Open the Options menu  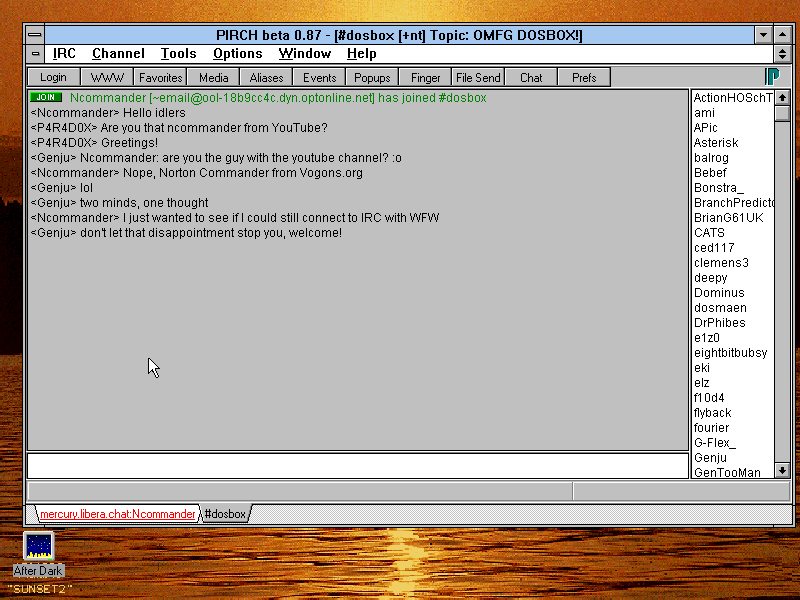238,54
